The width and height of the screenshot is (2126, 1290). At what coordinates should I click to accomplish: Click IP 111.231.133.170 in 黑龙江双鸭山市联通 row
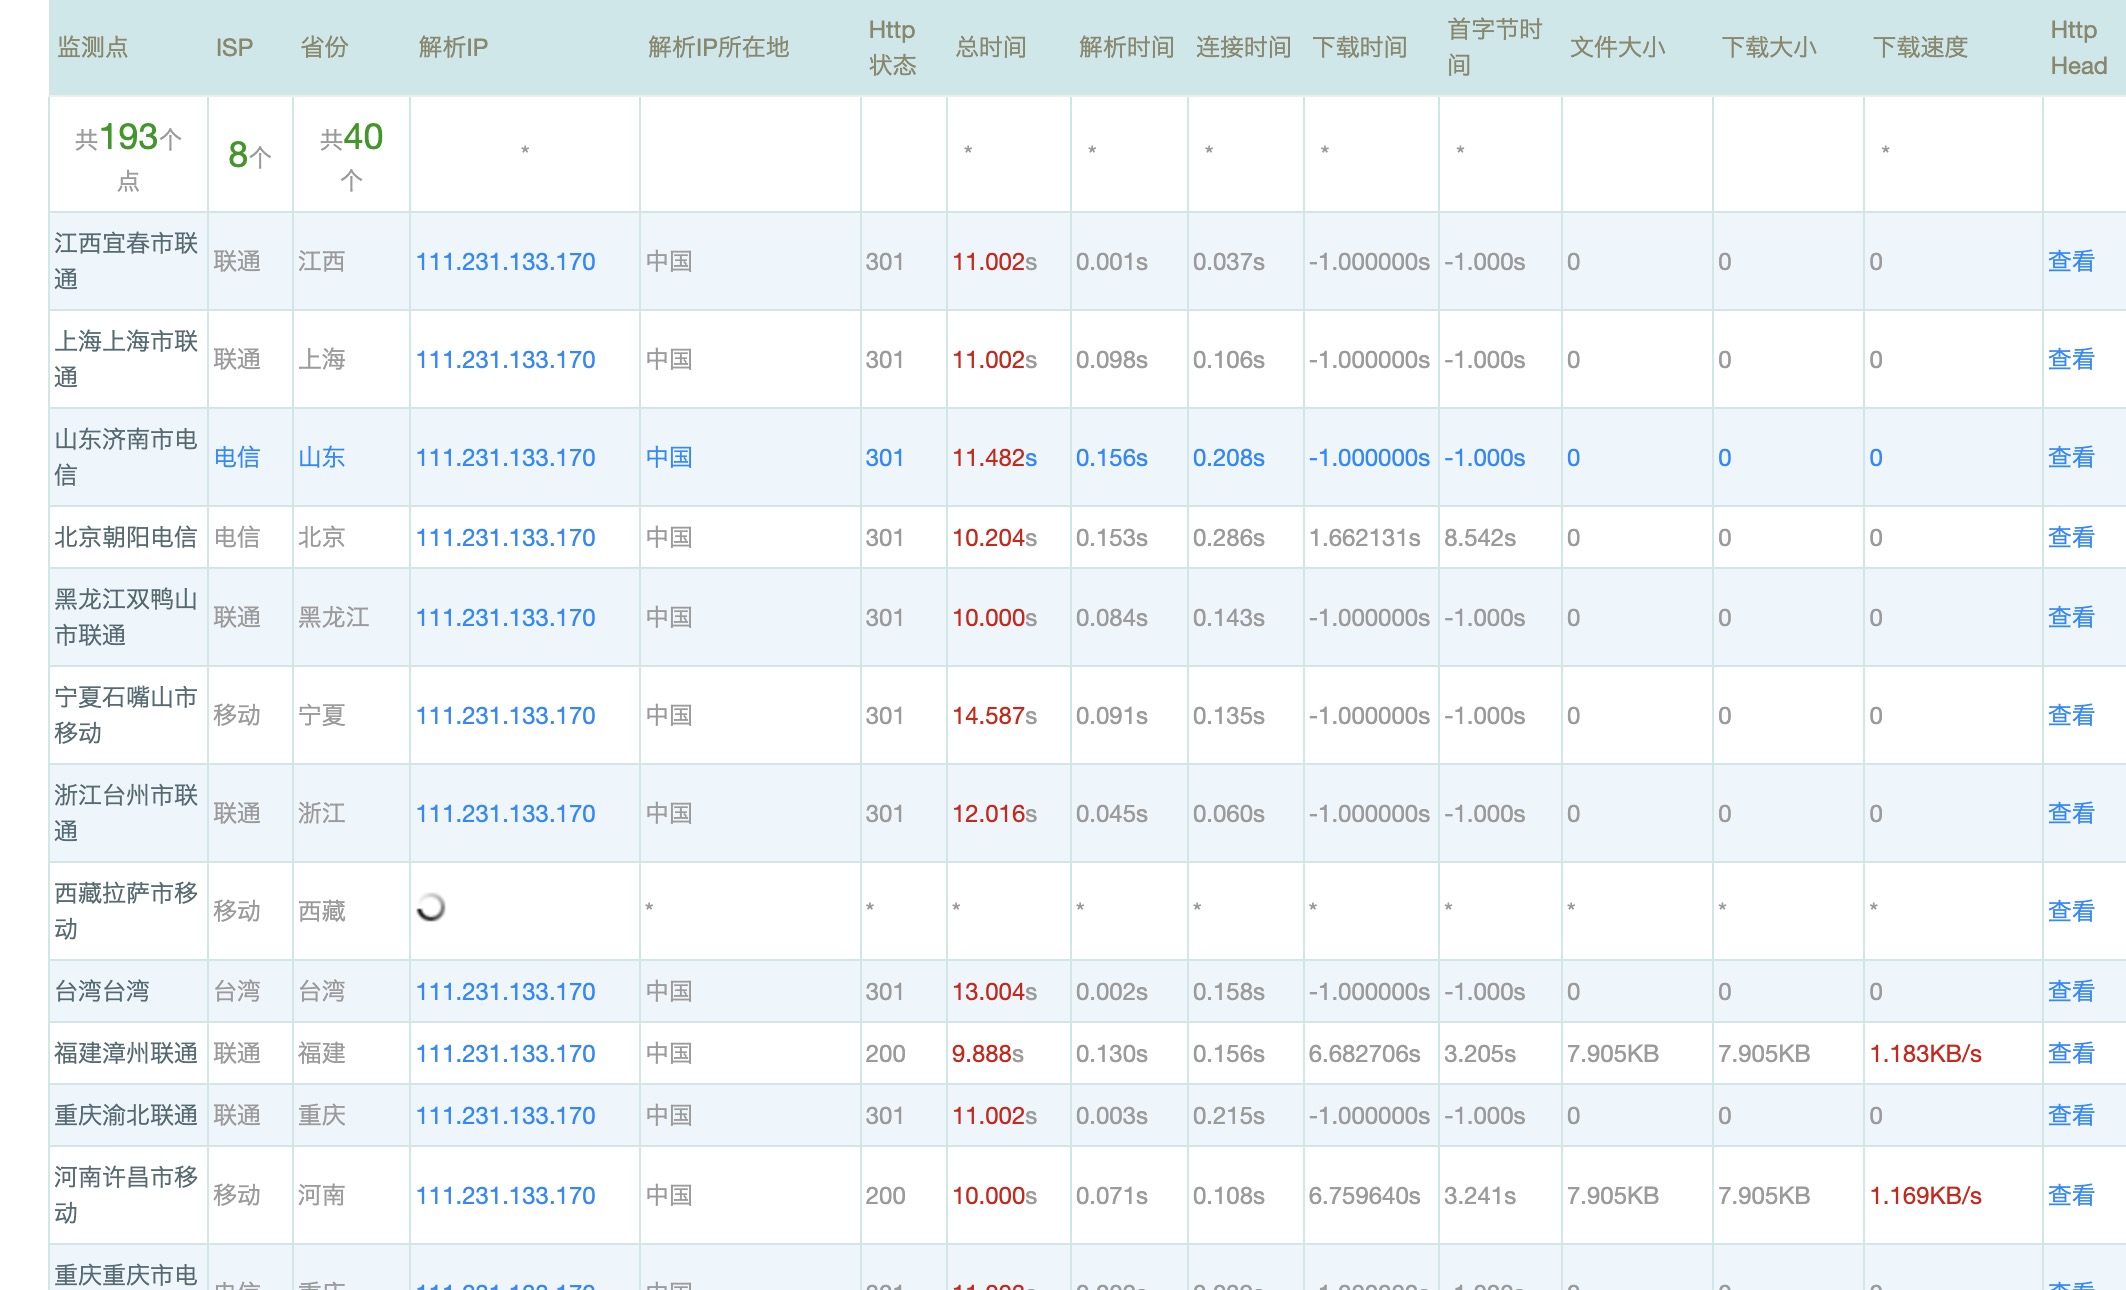point(505,617)
